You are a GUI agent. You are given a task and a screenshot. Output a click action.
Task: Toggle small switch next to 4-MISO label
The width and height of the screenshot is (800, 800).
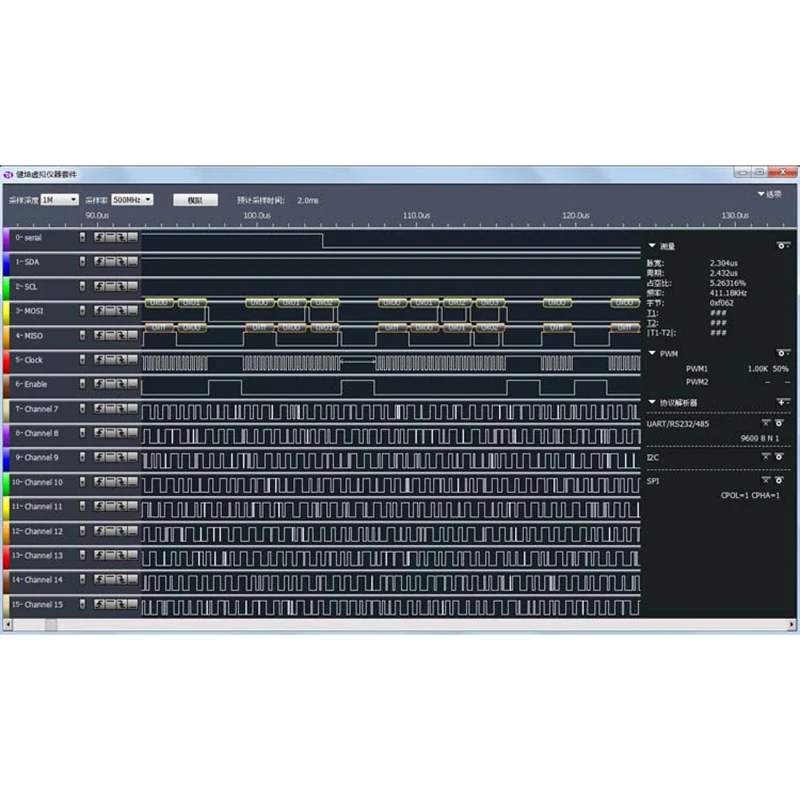pos(82,335)
